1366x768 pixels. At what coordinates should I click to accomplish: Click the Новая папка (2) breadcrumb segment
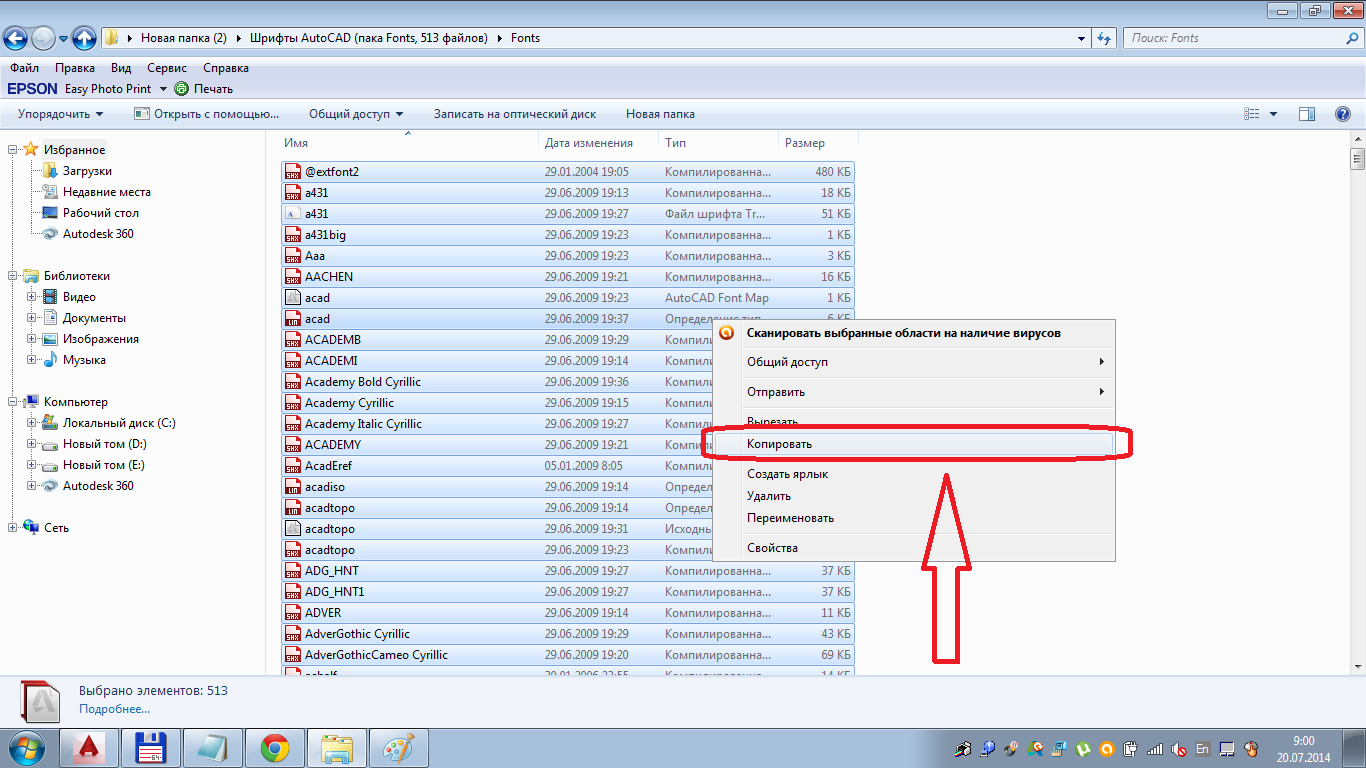coord(184,38)
